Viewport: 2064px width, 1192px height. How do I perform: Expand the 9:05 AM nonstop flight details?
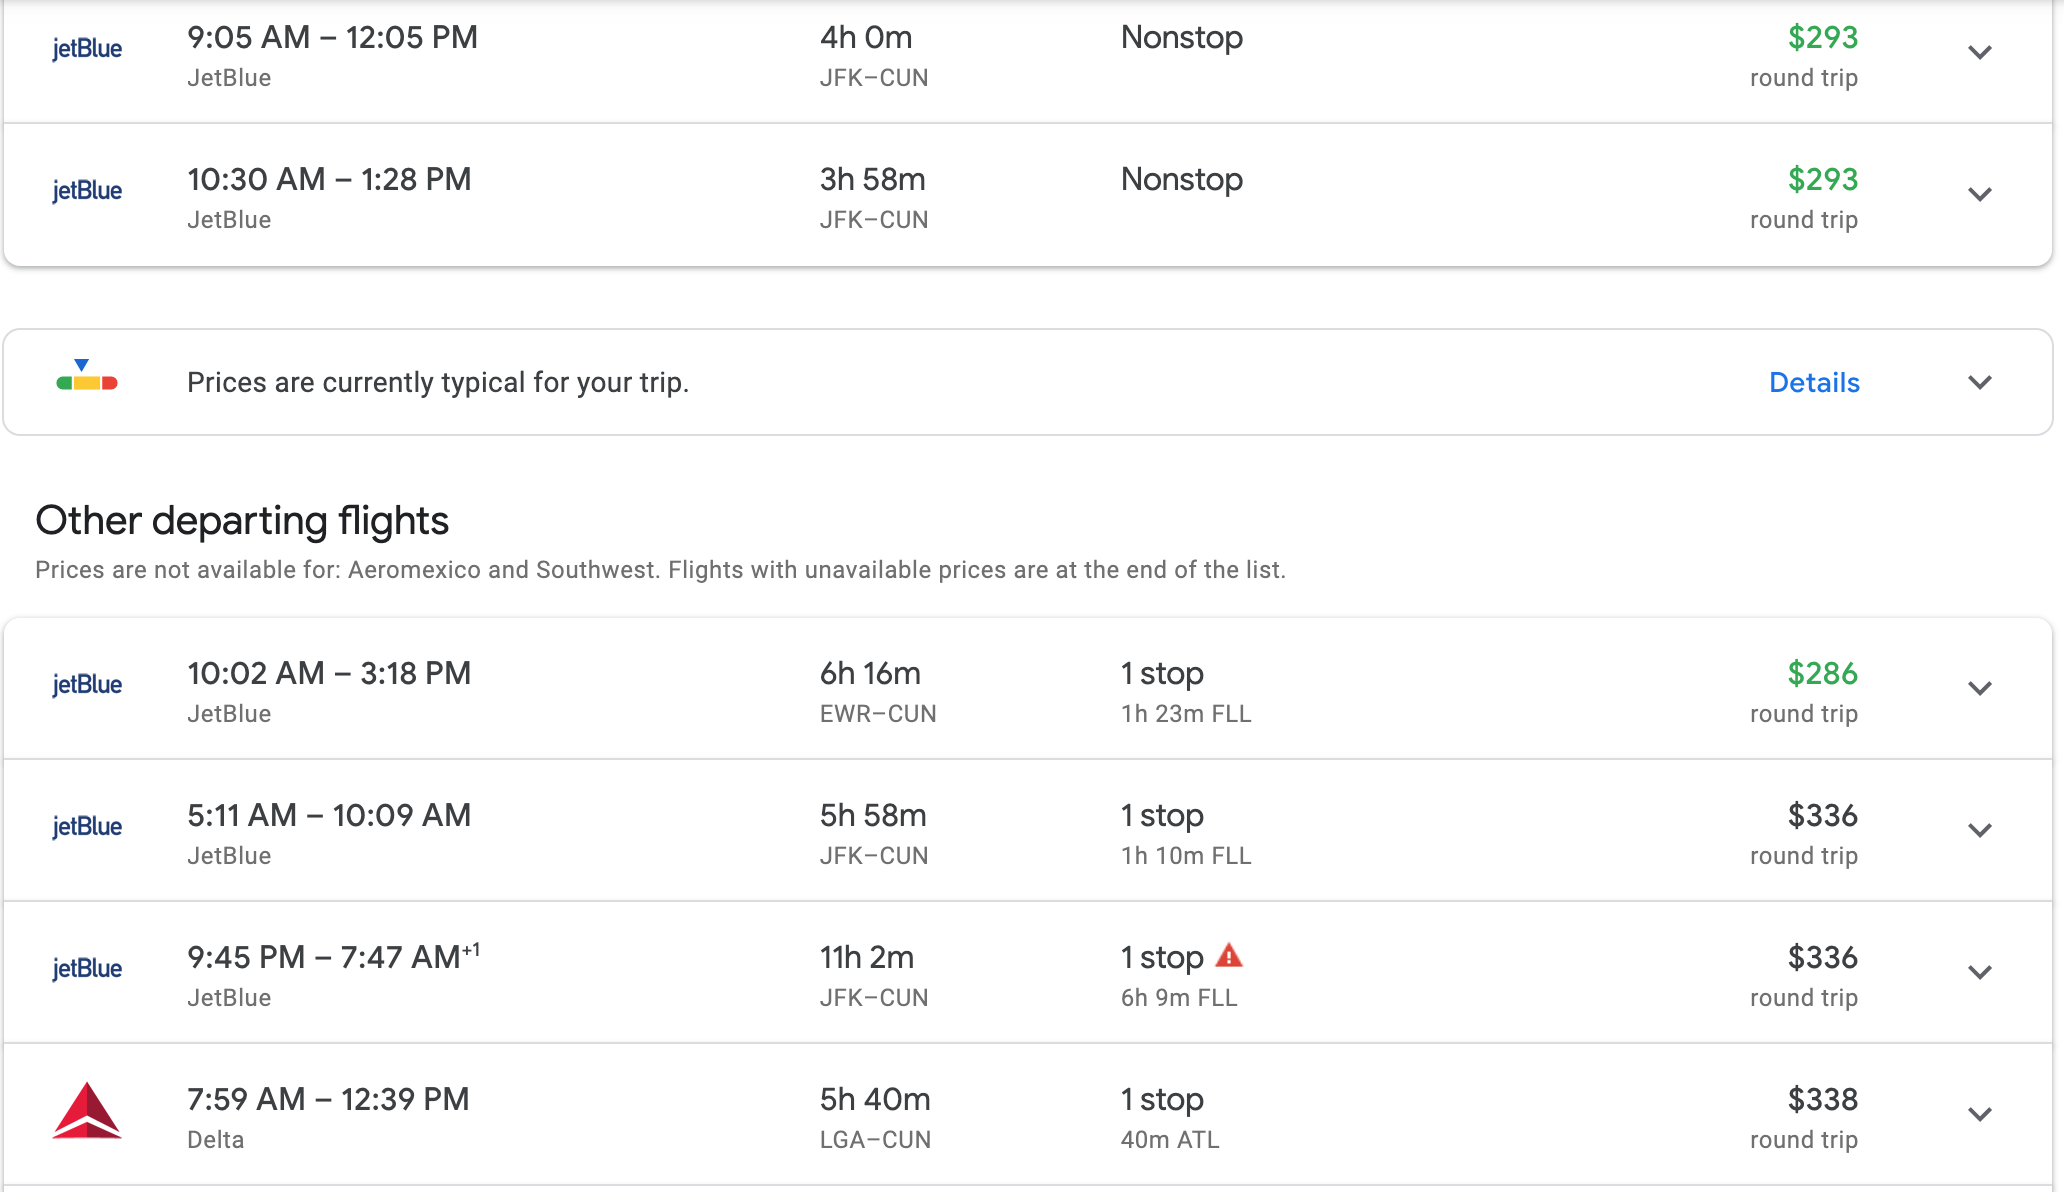1980,53
